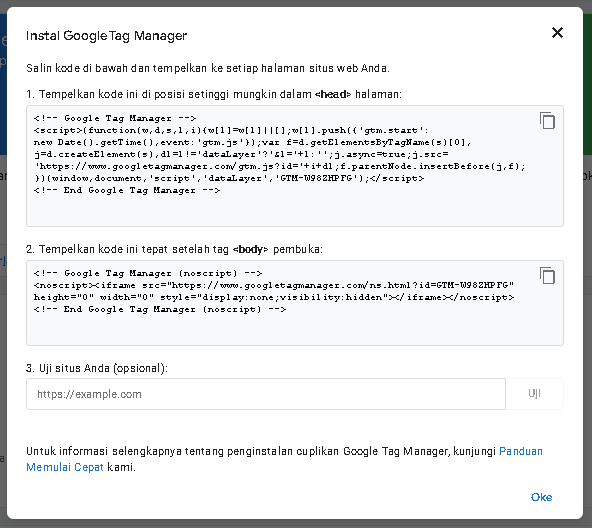The height and width of the screenshot is (528, 592).
Task: Confirm with the Oke button
Action: coord(541,497)
